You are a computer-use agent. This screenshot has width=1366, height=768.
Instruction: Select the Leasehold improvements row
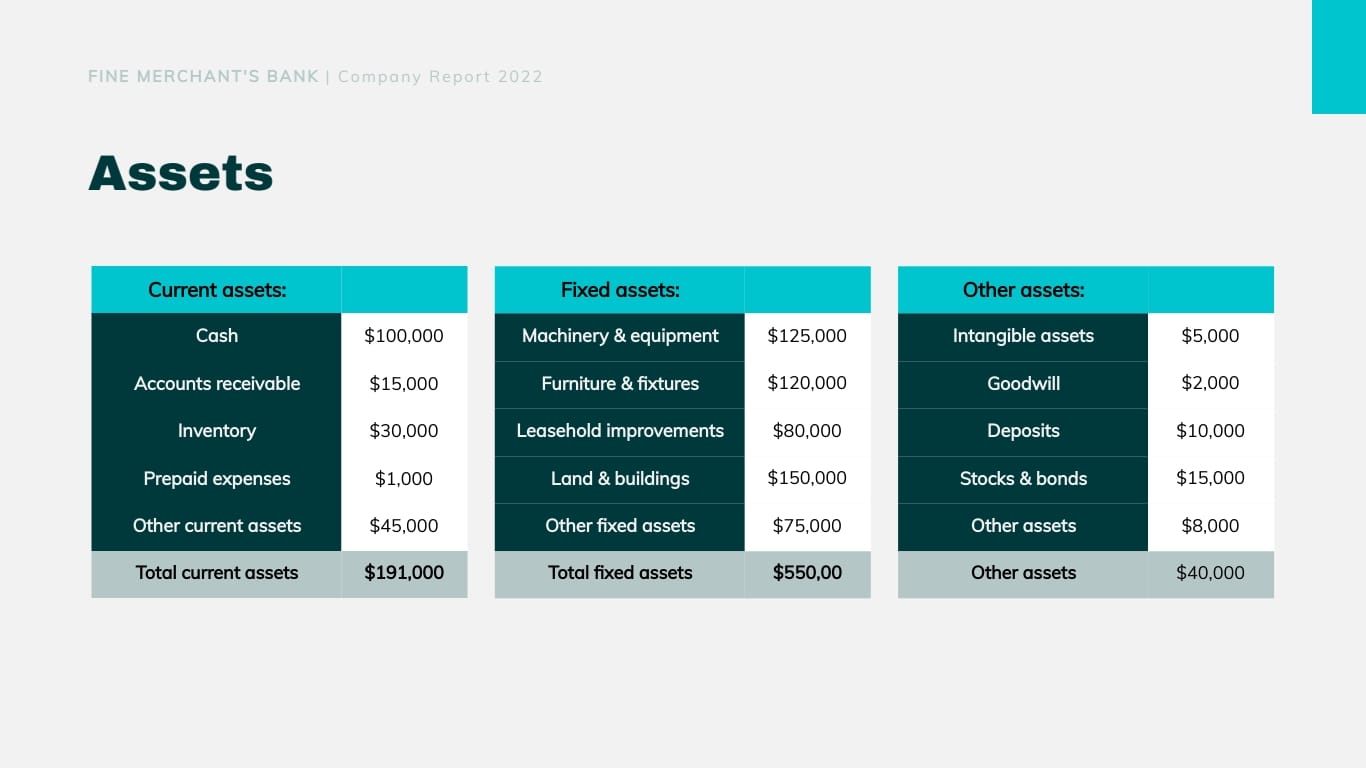pos(619,431)
